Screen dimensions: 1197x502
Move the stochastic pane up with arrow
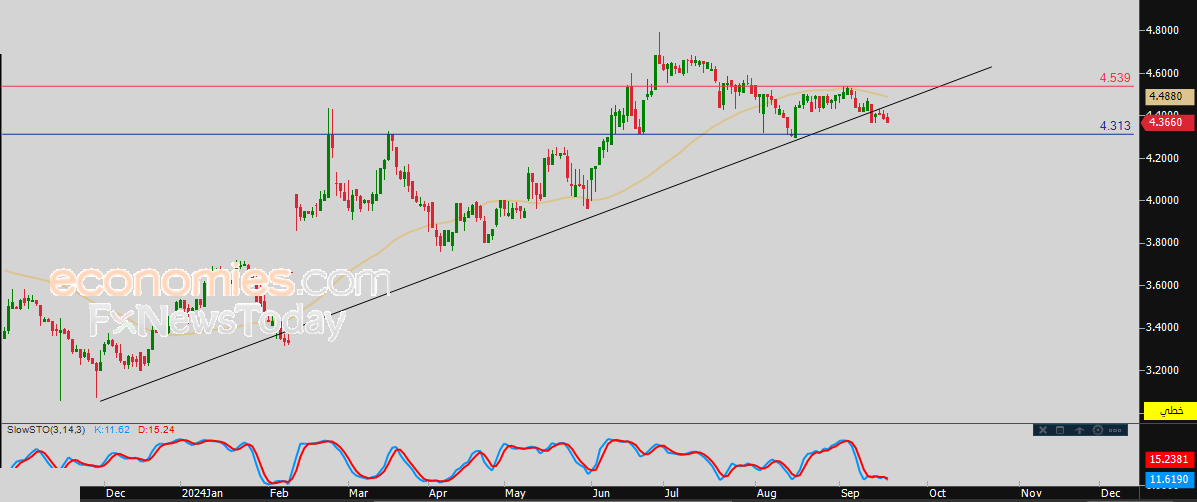pyautogui.click(x=1079, y=430)
